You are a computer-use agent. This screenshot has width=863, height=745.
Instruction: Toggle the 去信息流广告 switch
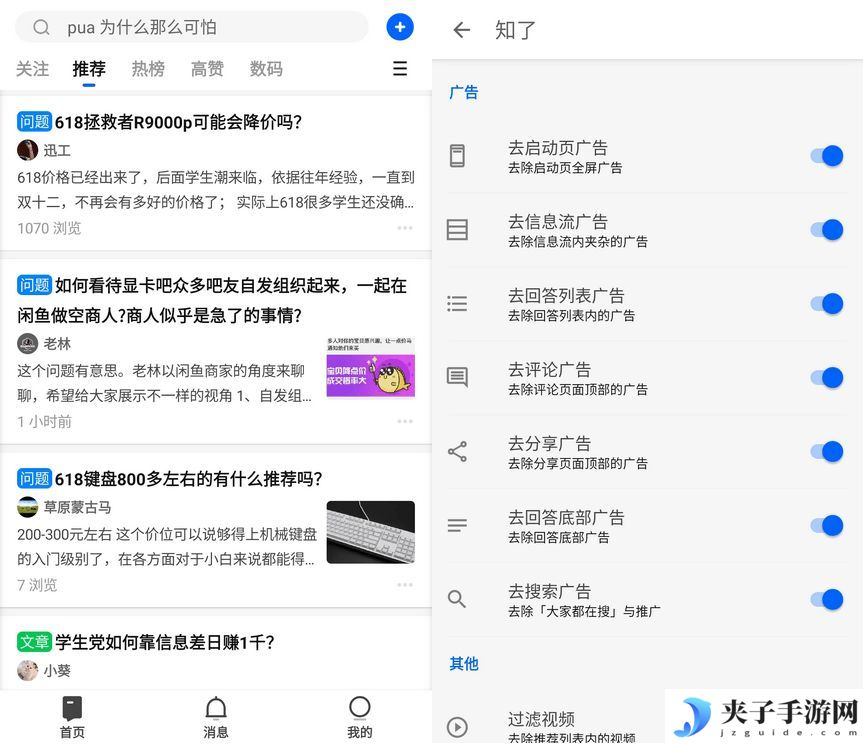click(x=827, y=229)
